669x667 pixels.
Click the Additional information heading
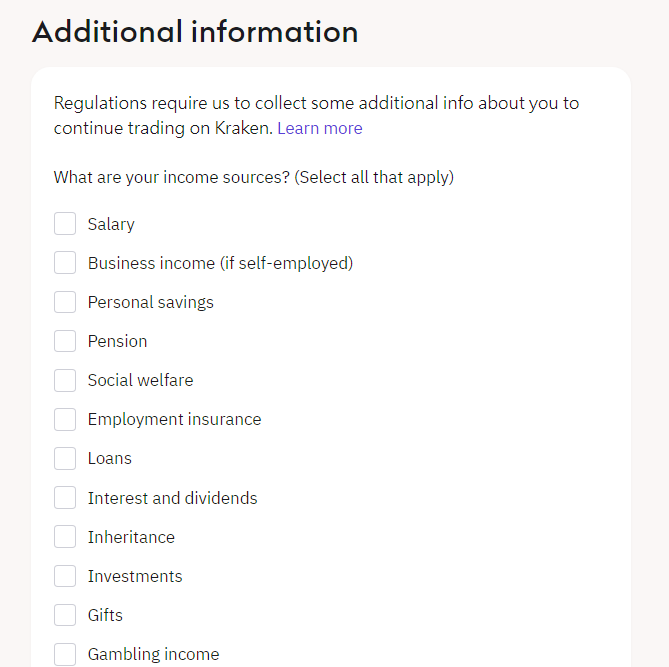pyautogui.click(x=195, y=31)
